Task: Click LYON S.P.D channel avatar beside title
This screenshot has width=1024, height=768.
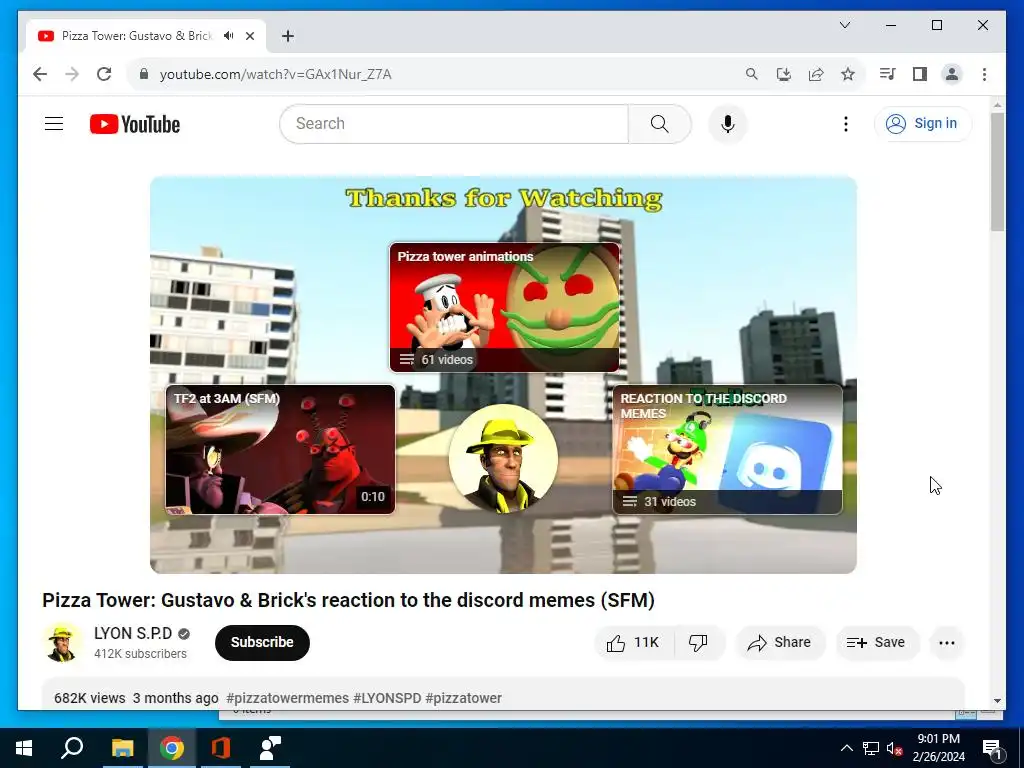Action: (x=62, y=643)
